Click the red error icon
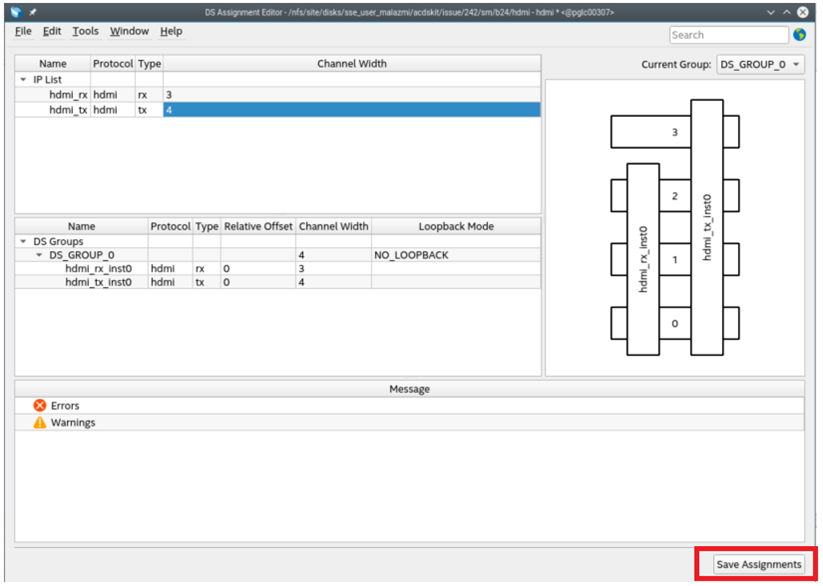823x586 pixels. pyautogui.click(x=40, y=406)
